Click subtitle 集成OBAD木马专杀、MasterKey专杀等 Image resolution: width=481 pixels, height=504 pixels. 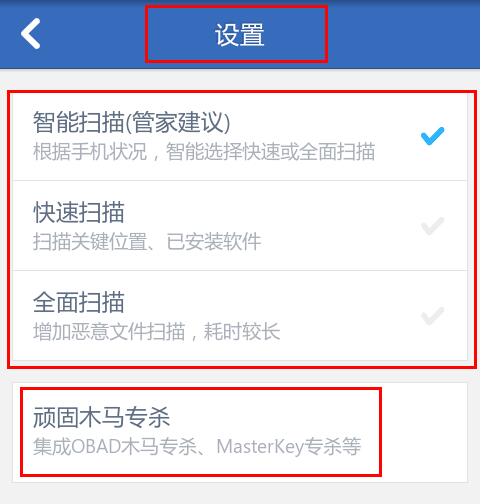pyautogui.click(x=197, y=447)
